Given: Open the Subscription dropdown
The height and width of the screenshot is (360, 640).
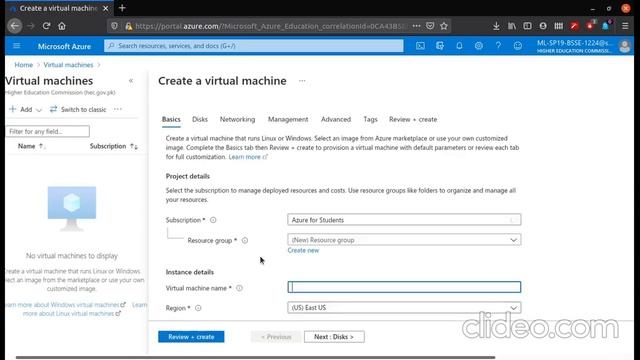Looking at the screenshot, I should 404,220.
